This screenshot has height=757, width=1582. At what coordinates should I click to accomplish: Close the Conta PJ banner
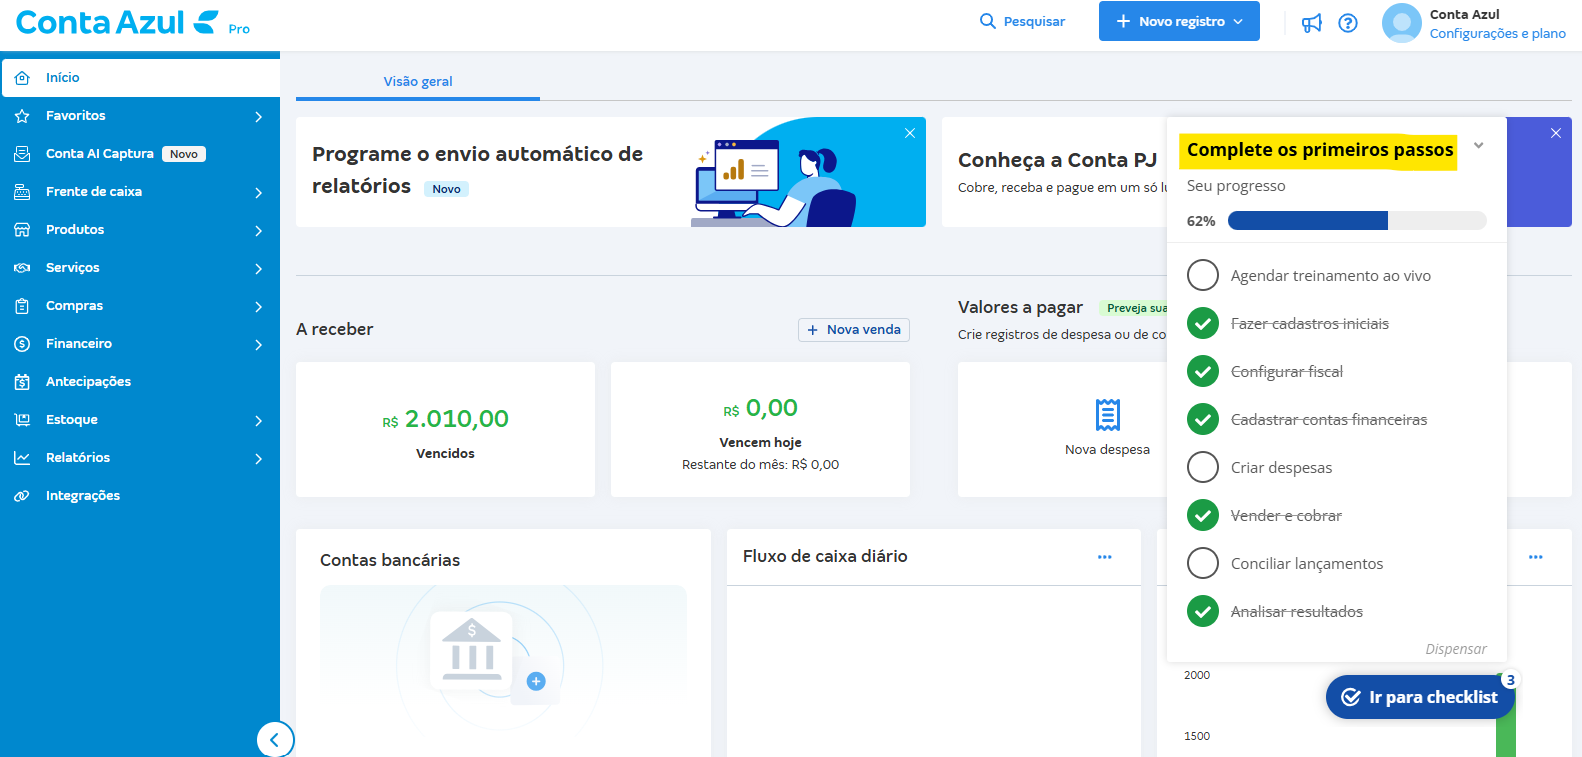[x=1556, y=133]
